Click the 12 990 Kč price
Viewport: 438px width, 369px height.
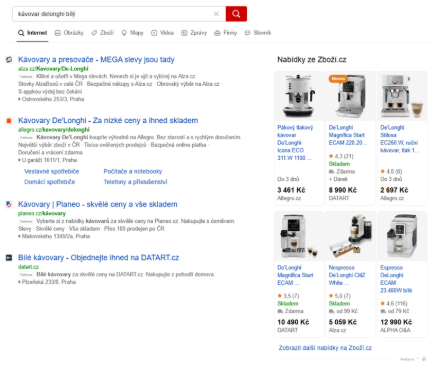(x=396, y=322)
